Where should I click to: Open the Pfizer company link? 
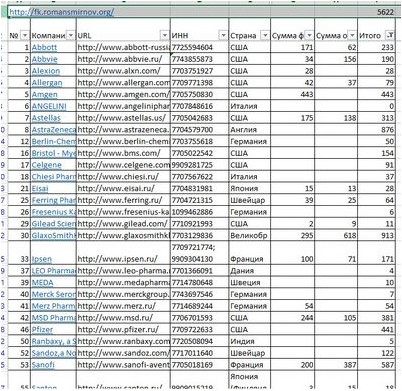[x=42, y=329]
